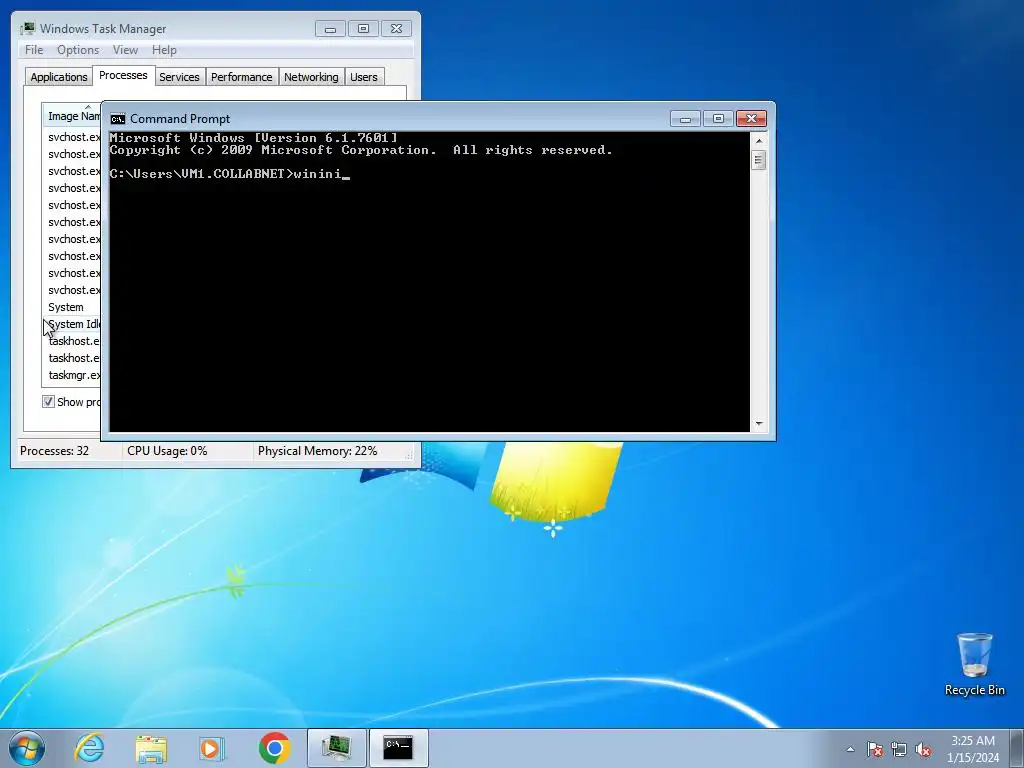This screenshot has width=1024, height=768.
Task: Open the clock showing 3:25 AM
Action: pos(973,749)
